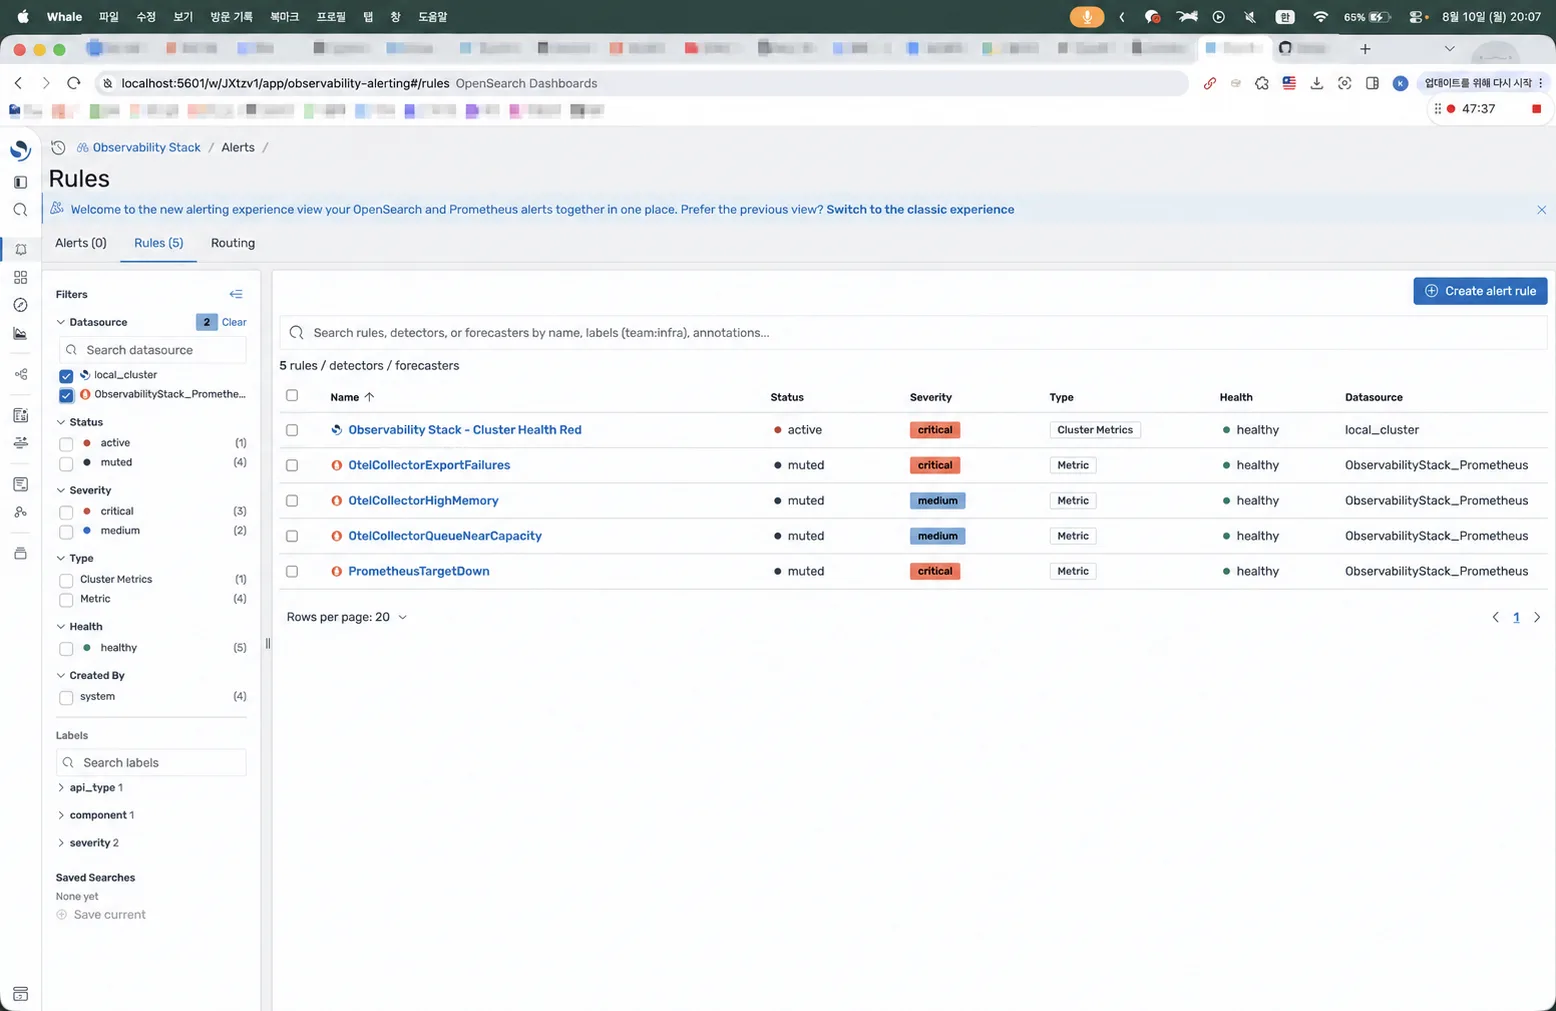Clear the datasource filters
1556x1011 pixels.
pyautogui.click(x=234, y=322)
